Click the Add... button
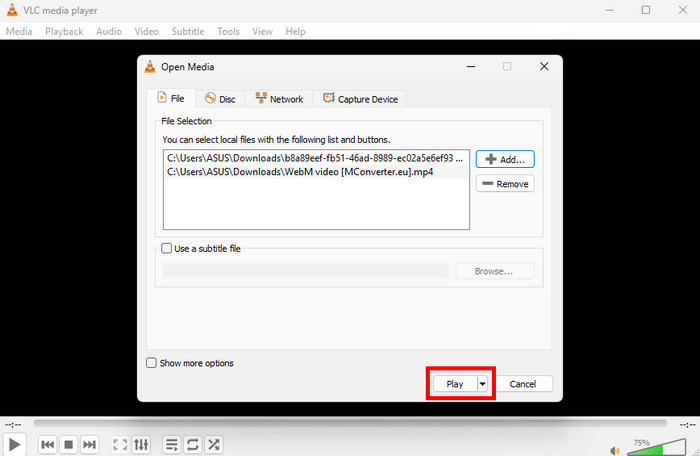The image size is (700, 456). (505, 159)
